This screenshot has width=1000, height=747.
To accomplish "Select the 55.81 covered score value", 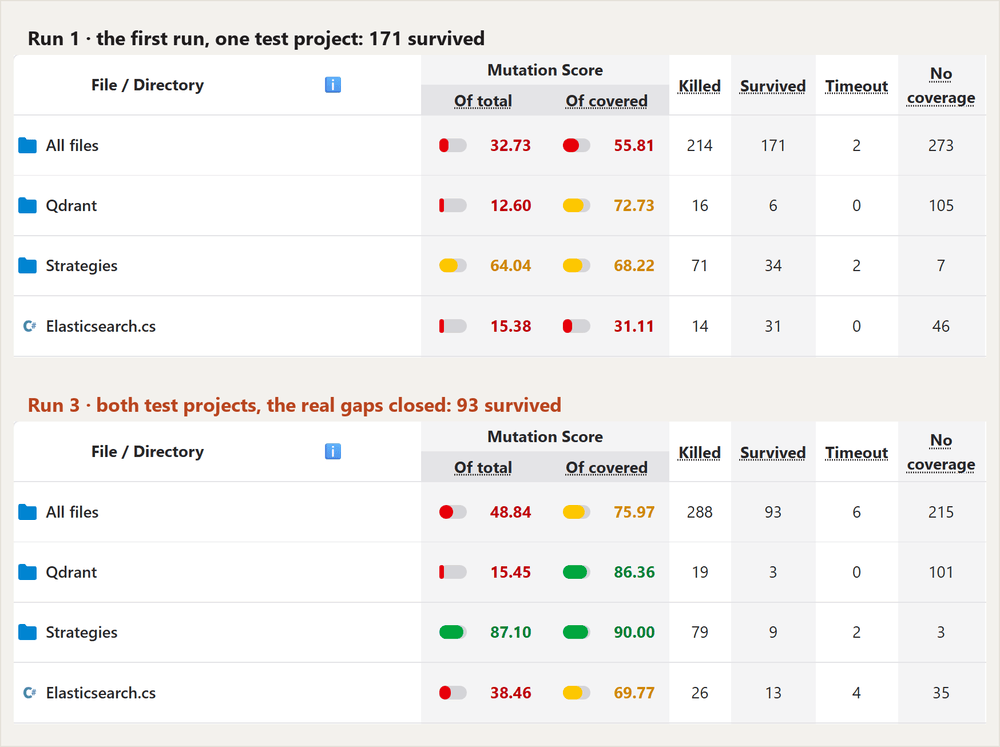I will [x=634, y=145].
